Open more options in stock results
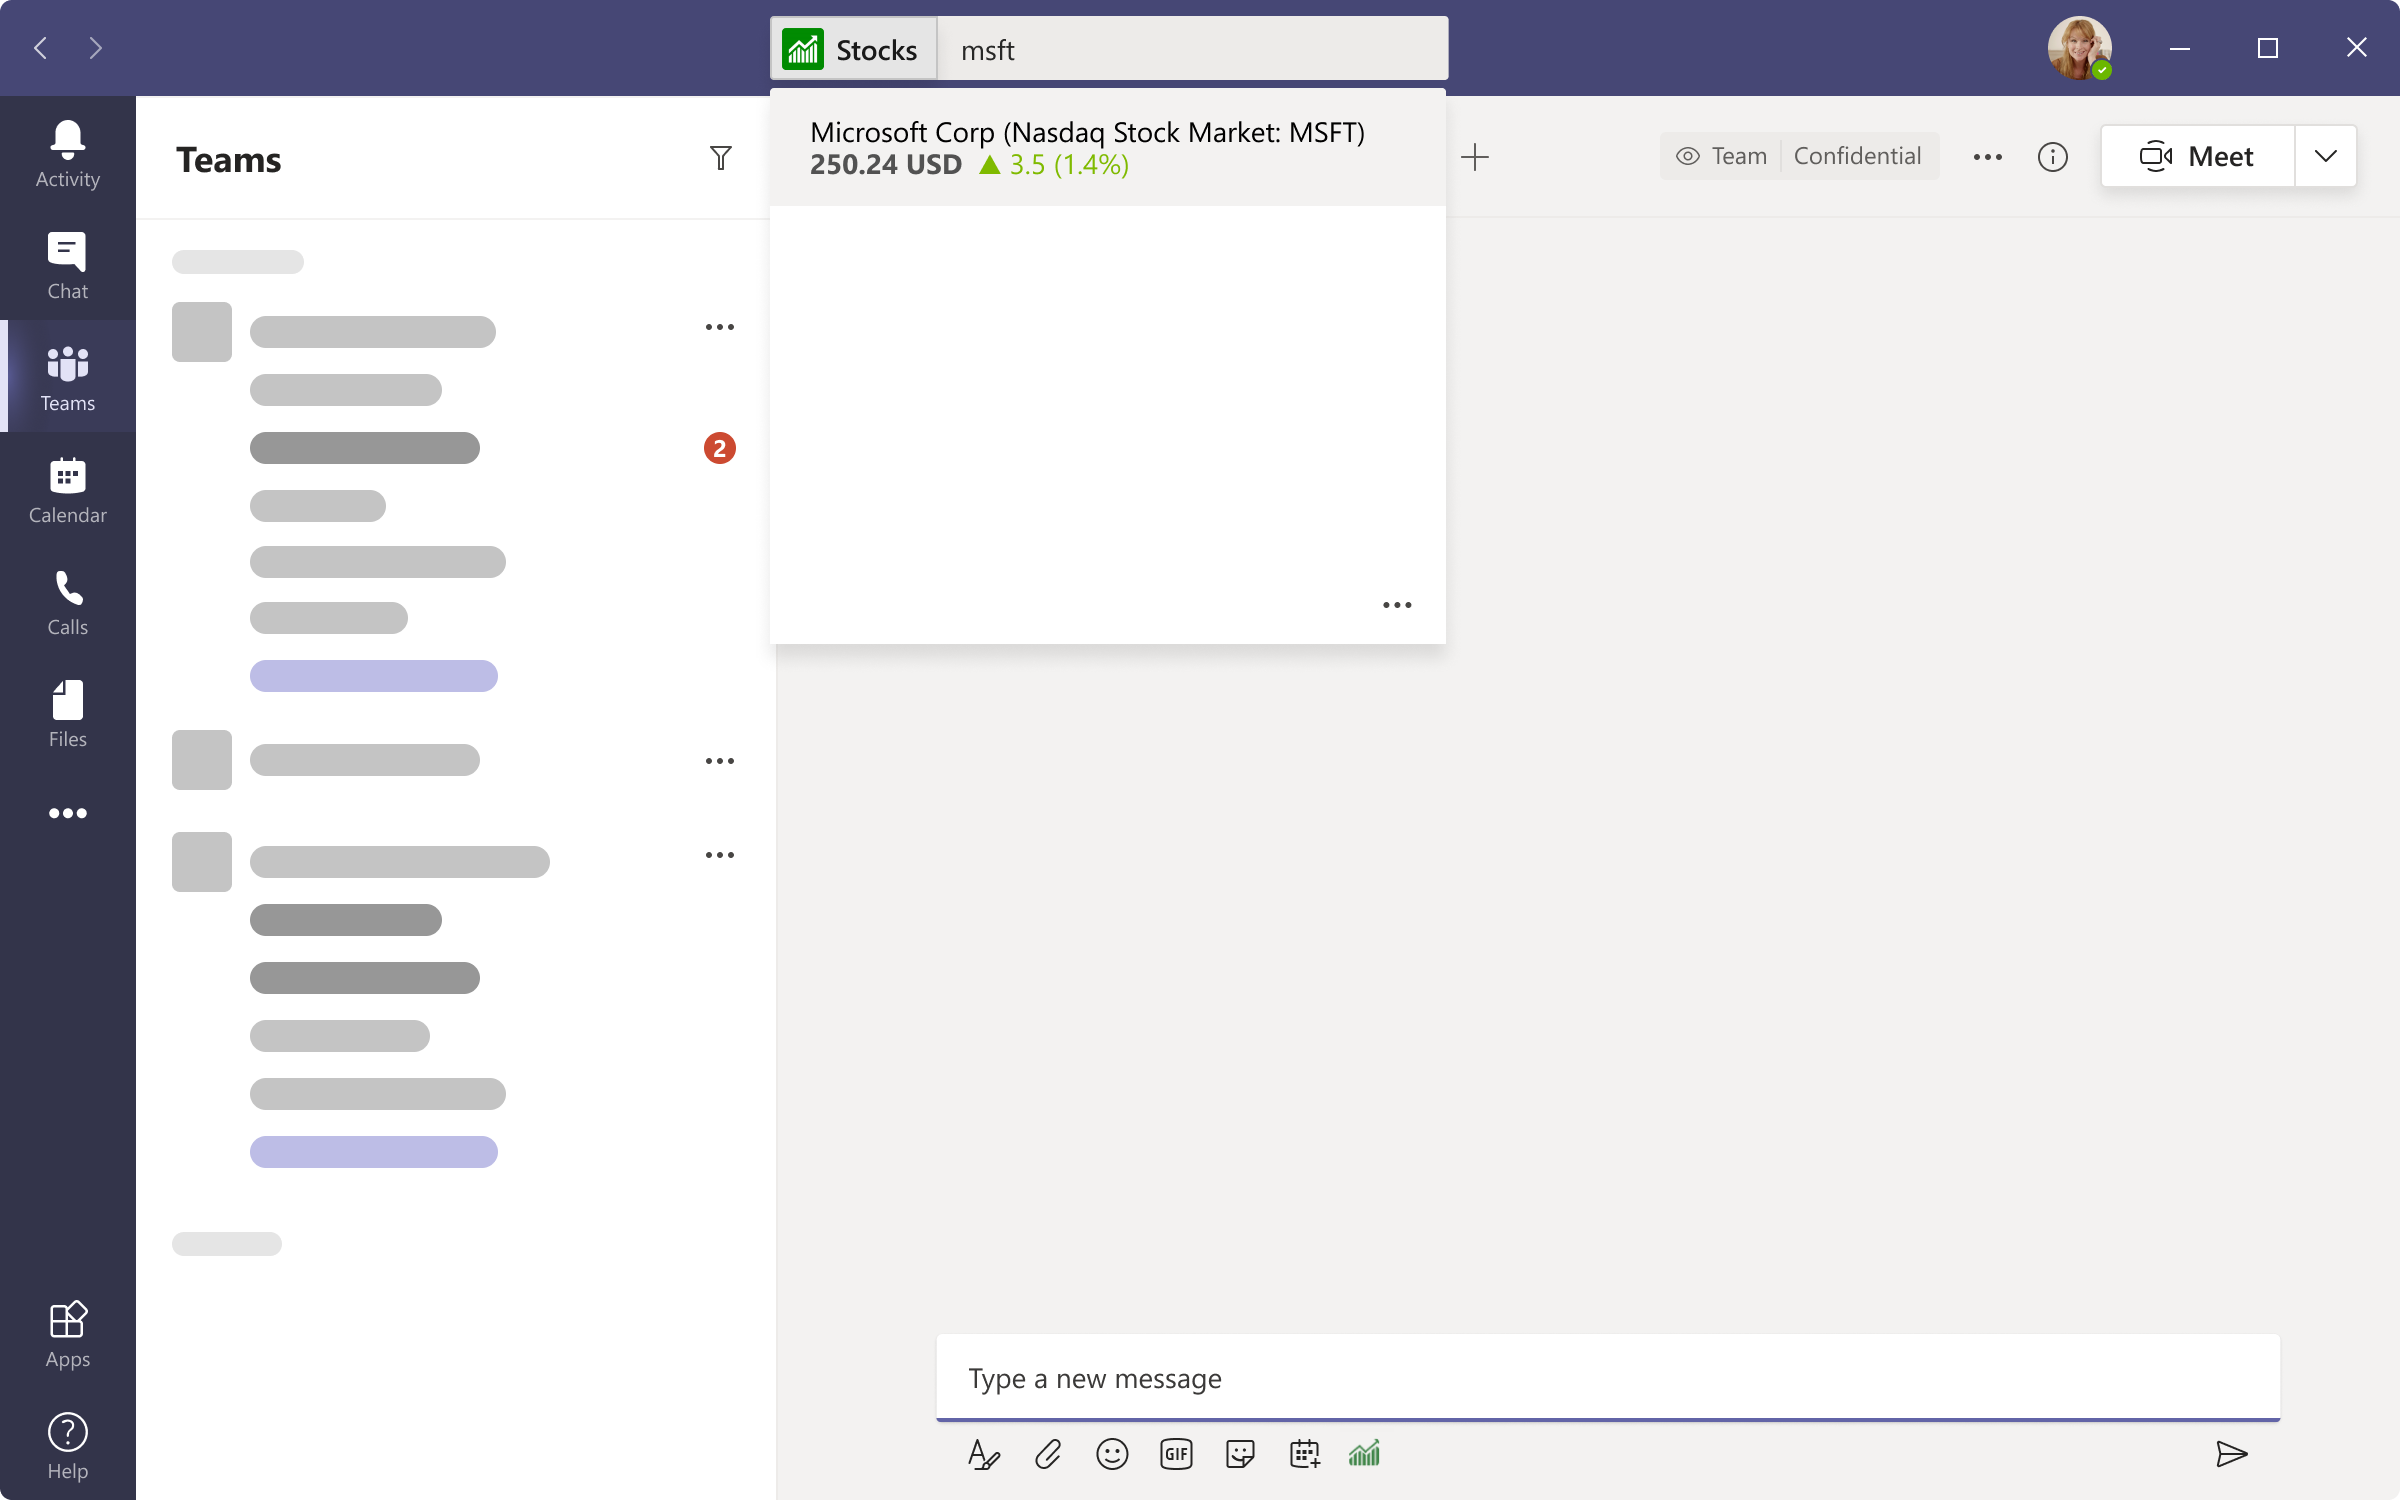The width and height of the screenshot is (2400, 1500). point(1397,605)
